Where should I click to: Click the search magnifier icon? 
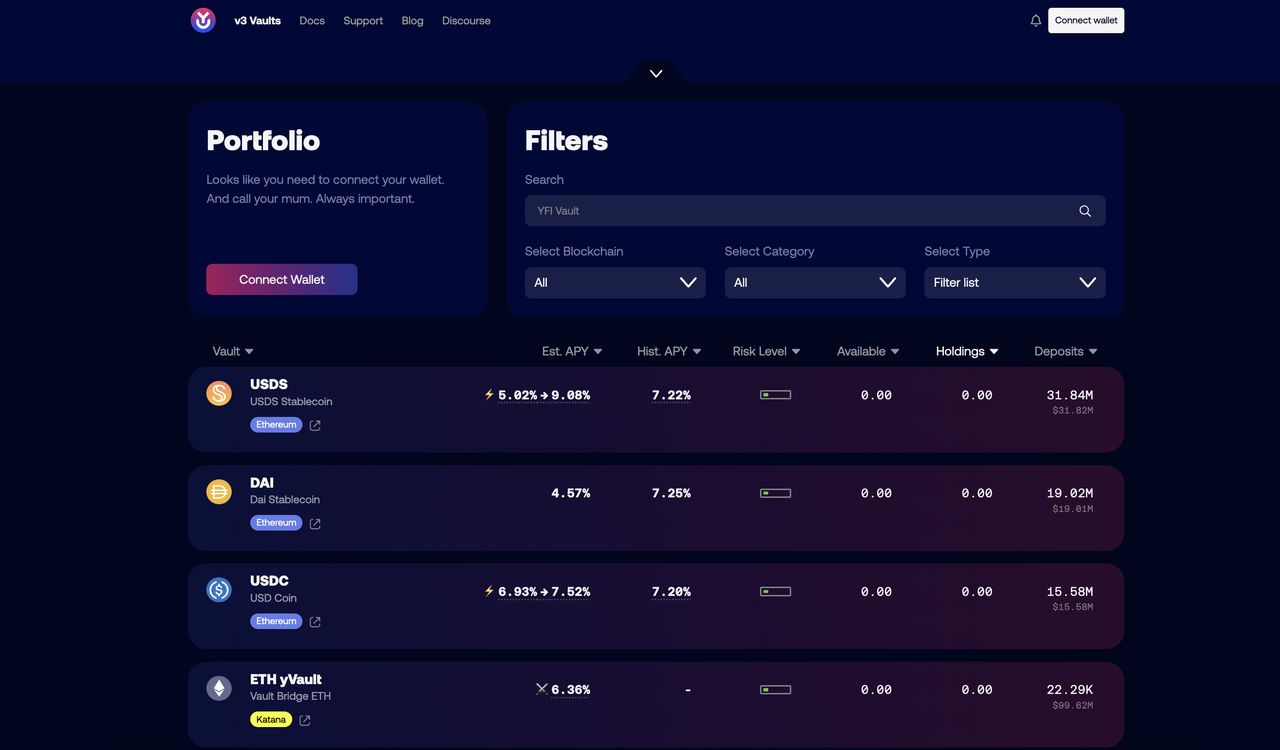[x=1085, y=211]
